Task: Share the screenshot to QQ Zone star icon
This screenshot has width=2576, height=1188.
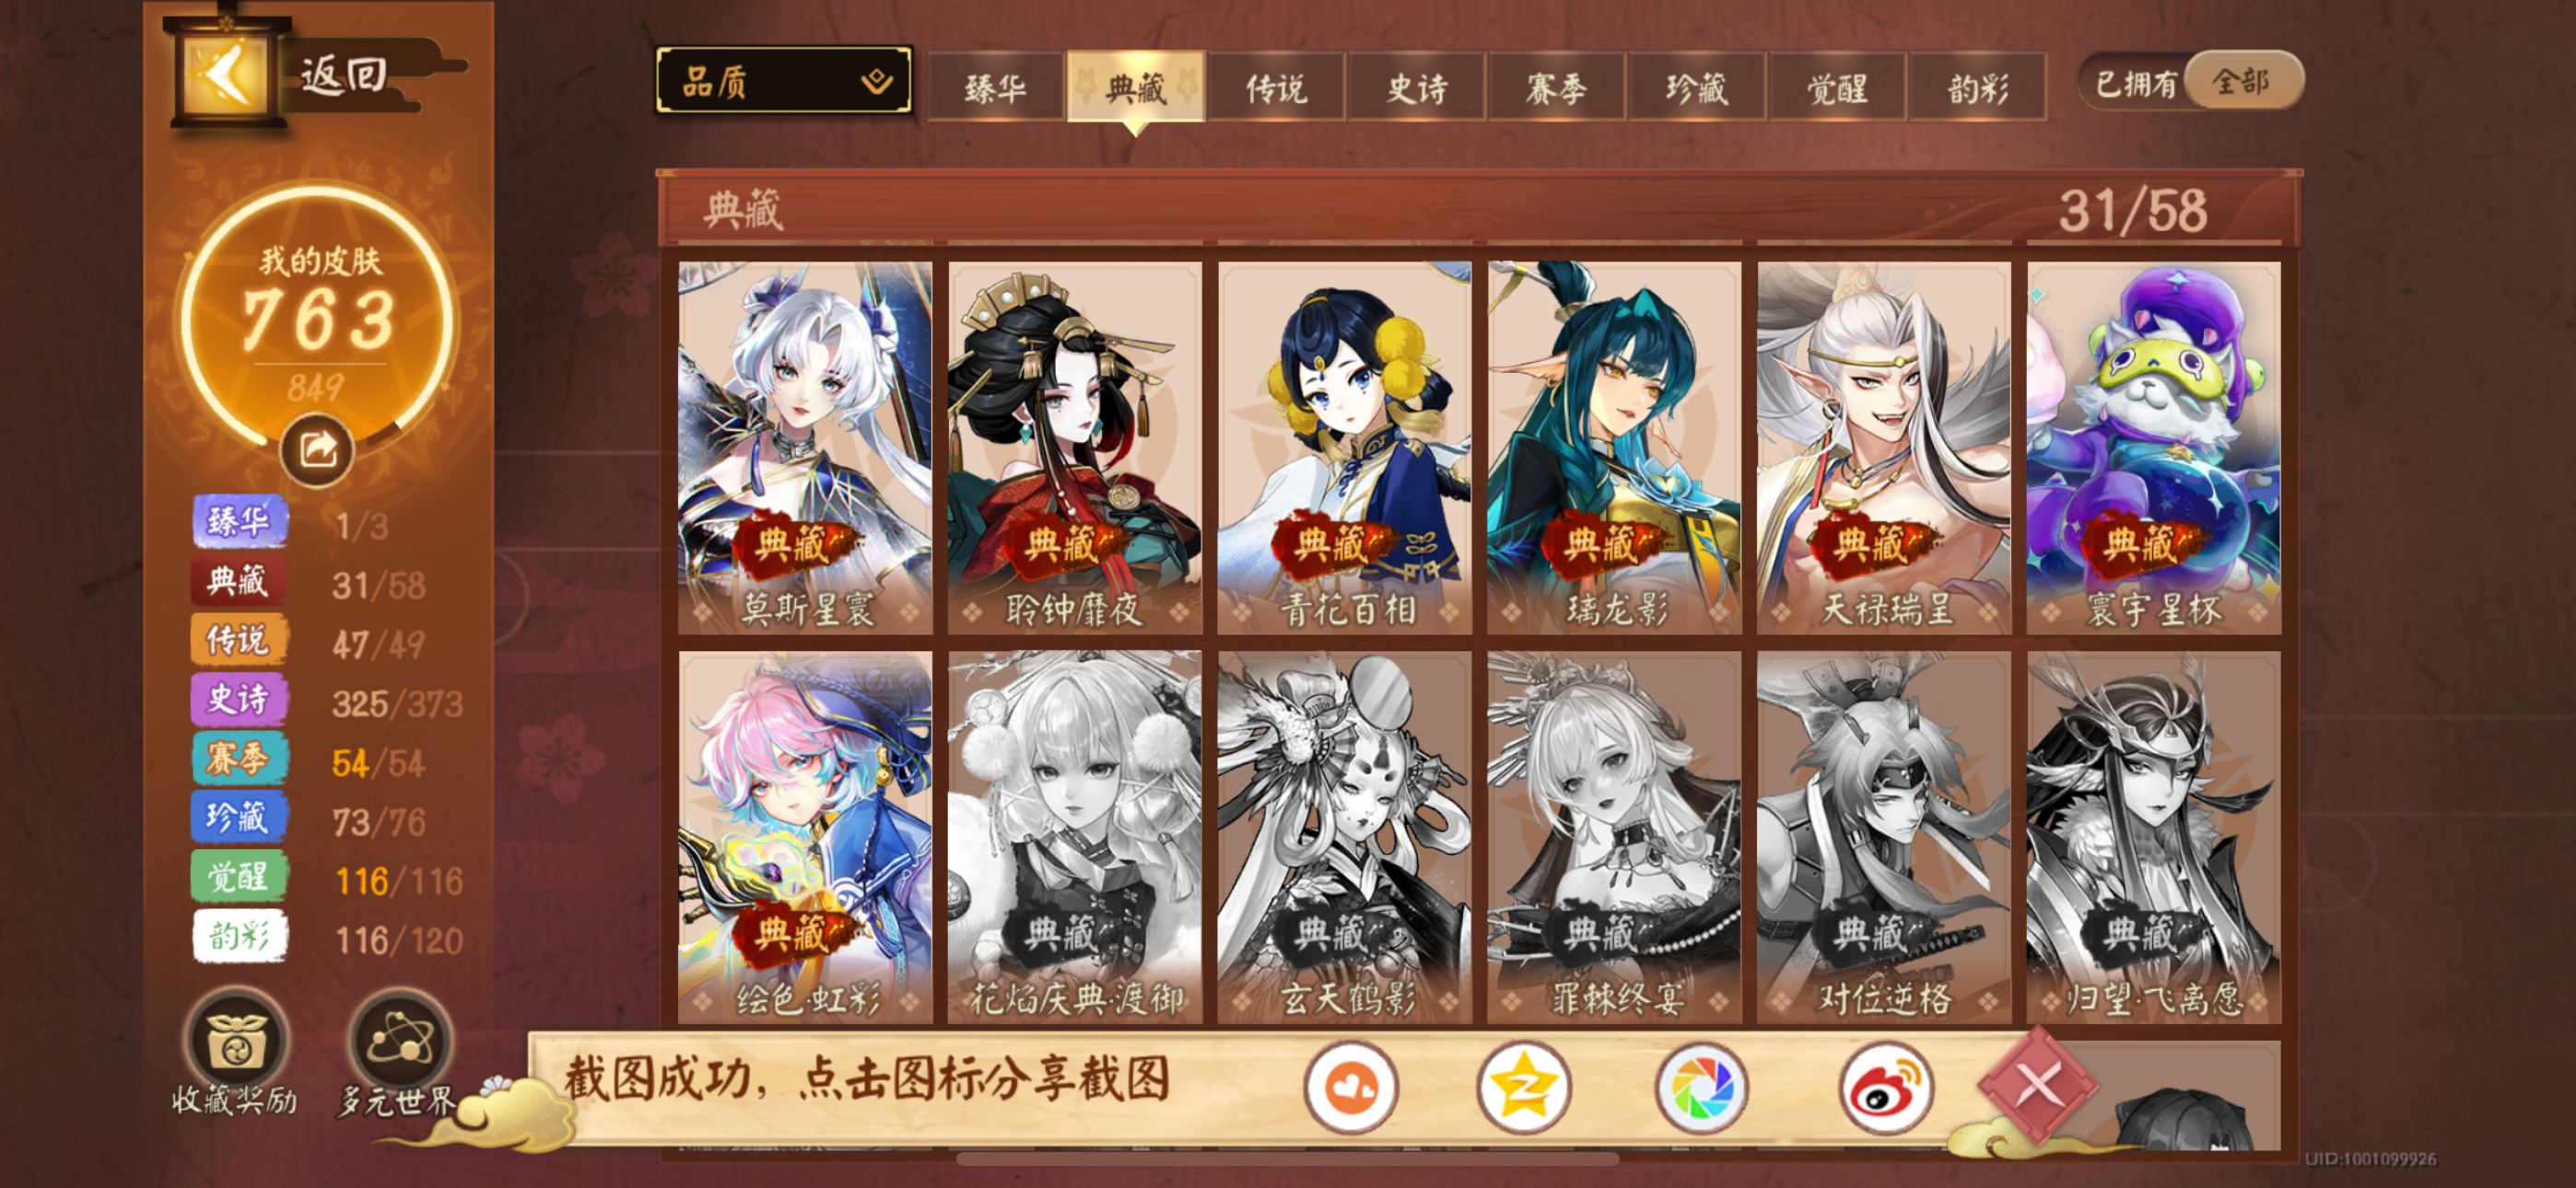Action: 1523,1088
